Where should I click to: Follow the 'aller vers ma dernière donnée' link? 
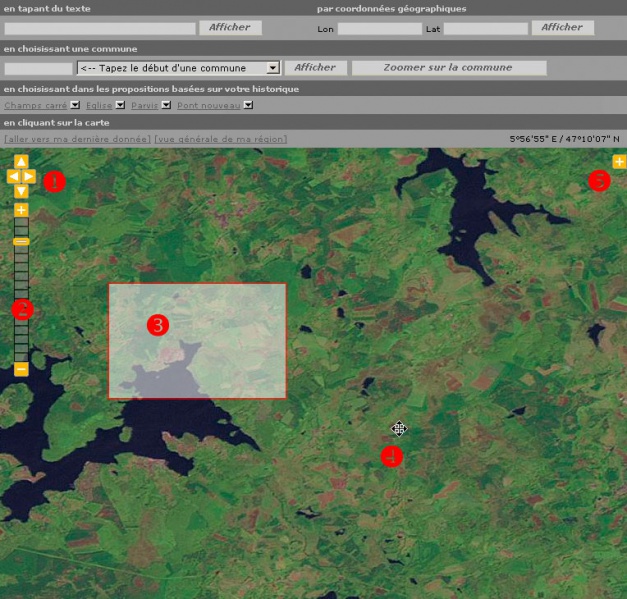77,139
